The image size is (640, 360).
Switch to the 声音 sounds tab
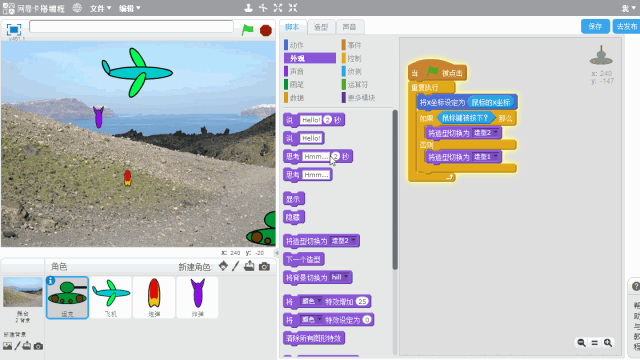point(349,27)
